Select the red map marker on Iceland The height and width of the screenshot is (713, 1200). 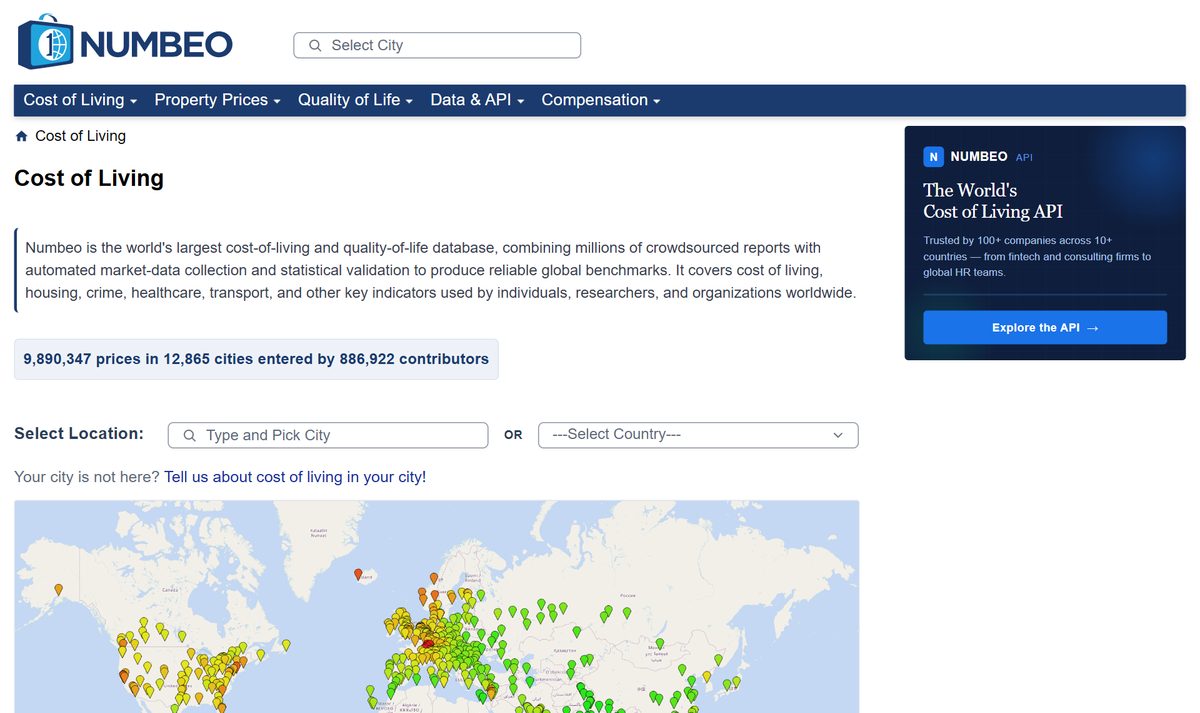(x=358, y=575)
